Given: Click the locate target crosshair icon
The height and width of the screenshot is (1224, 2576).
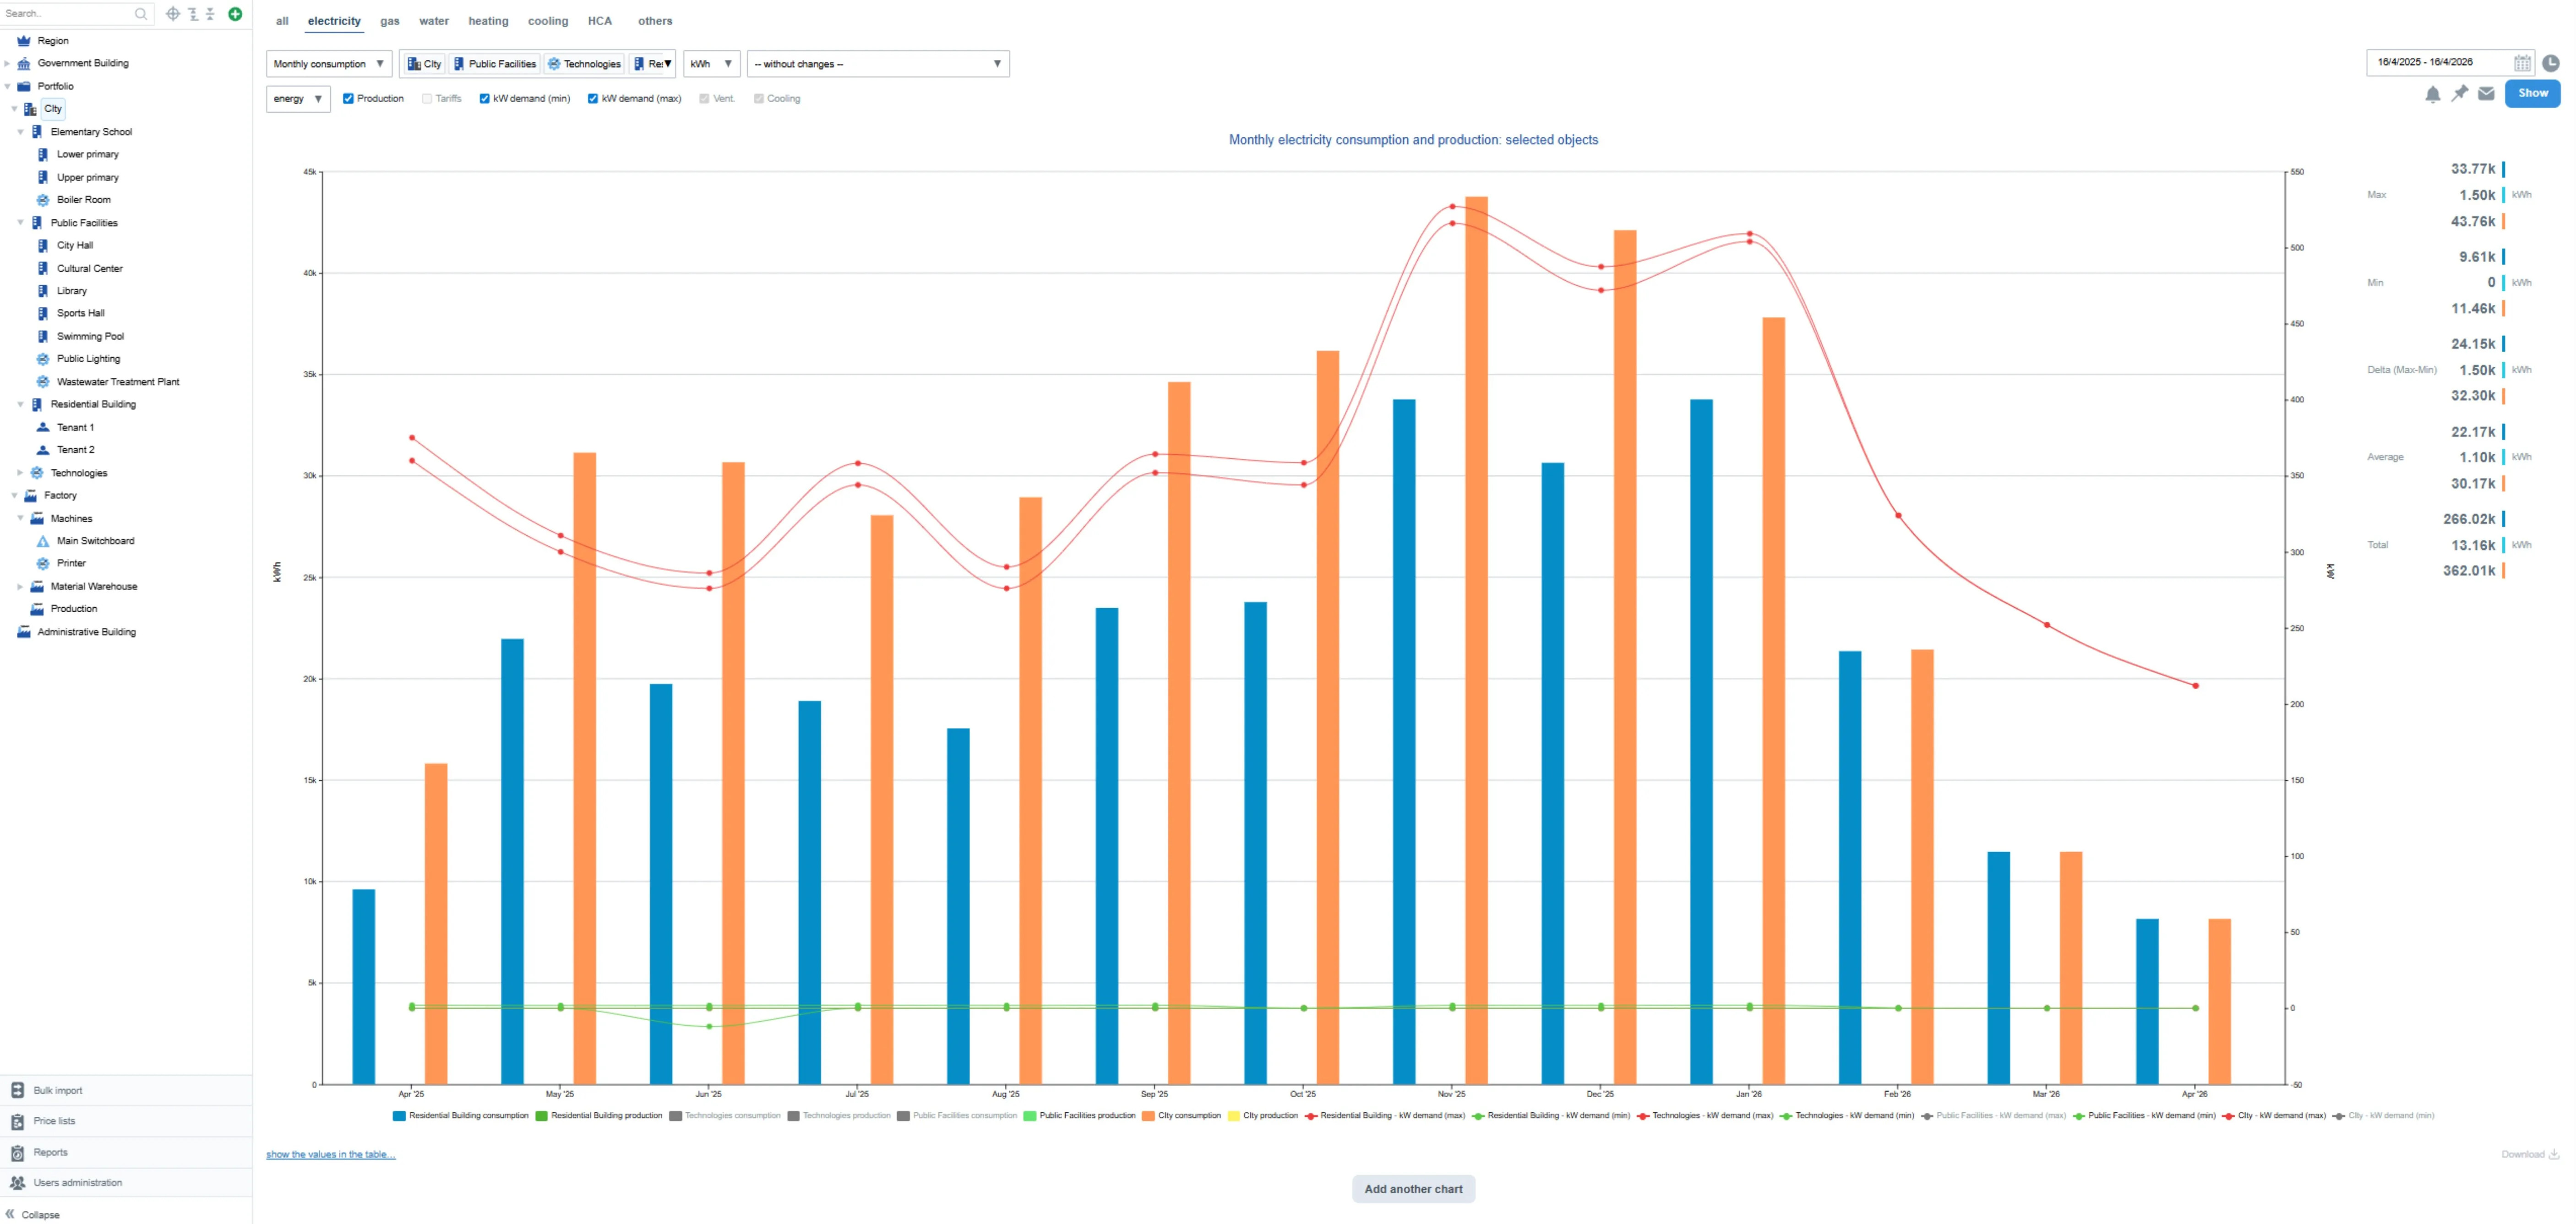Looking at the screenshot, I should [173, 14].
